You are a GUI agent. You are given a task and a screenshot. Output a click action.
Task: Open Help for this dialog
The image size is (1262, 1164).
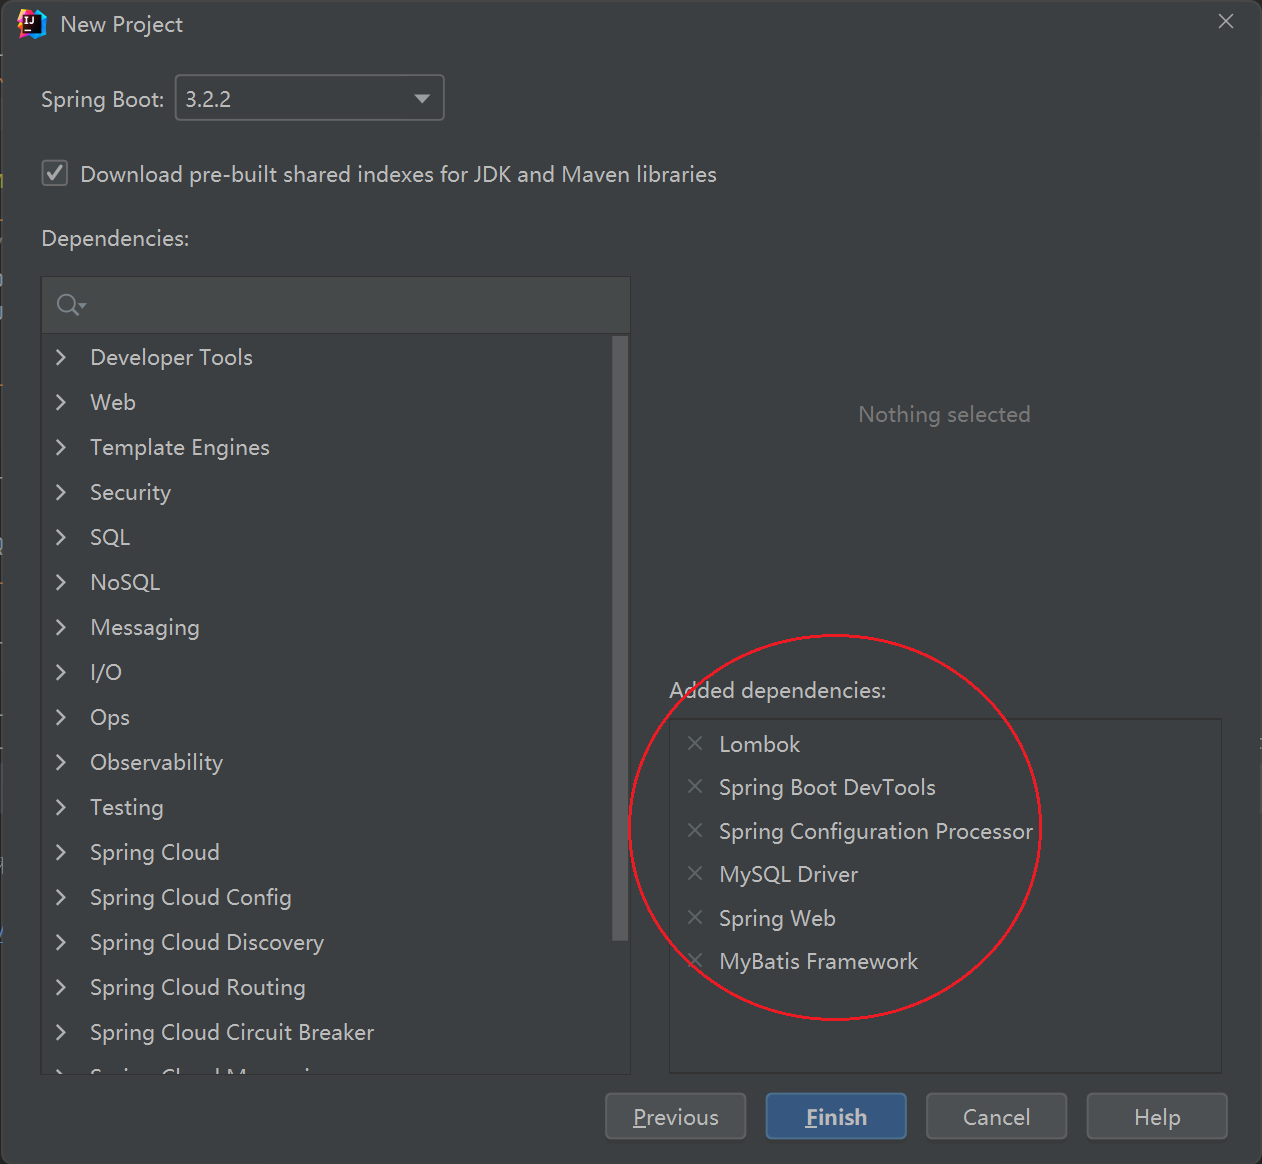tap(1157, 1116)
